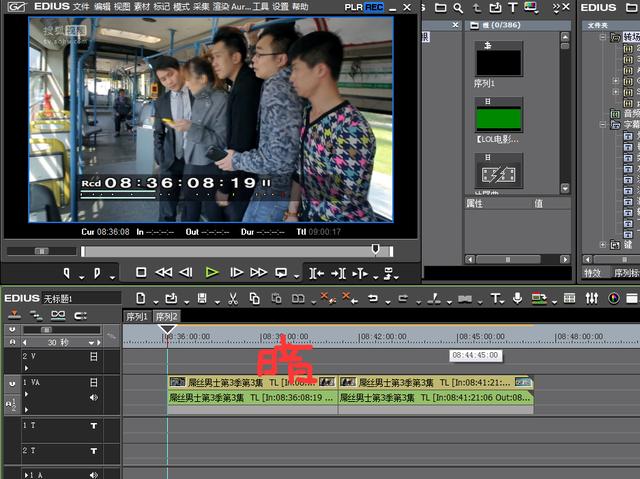The image size is (640, 479).
Task: Start playback with the green Play button
Action: (x=212, y=272)
